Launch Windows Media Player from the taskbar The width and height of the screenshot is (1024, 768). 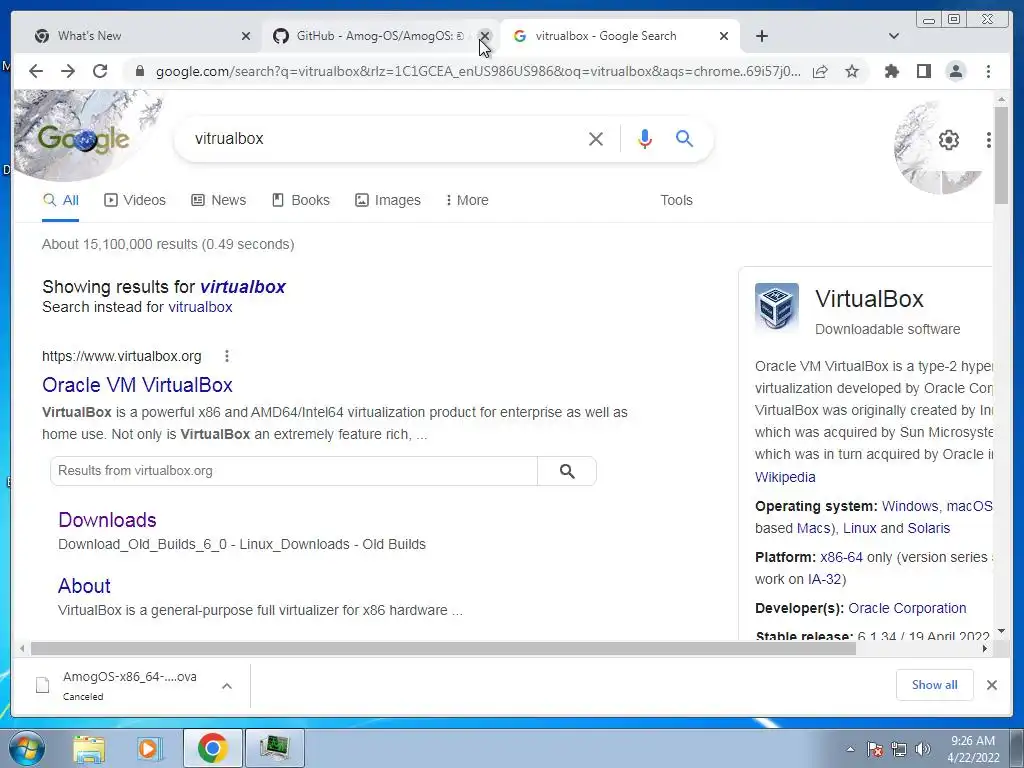150,748
